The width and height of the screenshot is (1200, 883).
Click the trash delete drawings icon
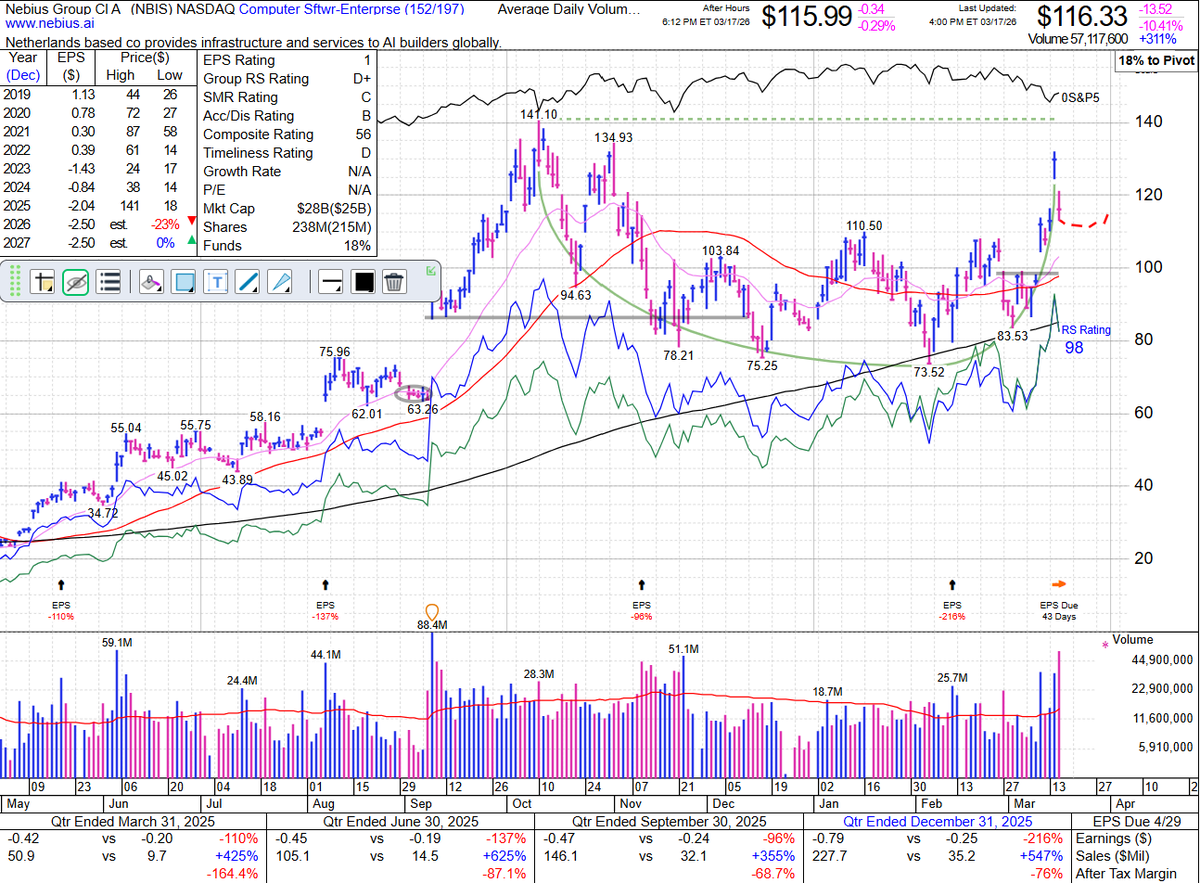coord(395,282)
